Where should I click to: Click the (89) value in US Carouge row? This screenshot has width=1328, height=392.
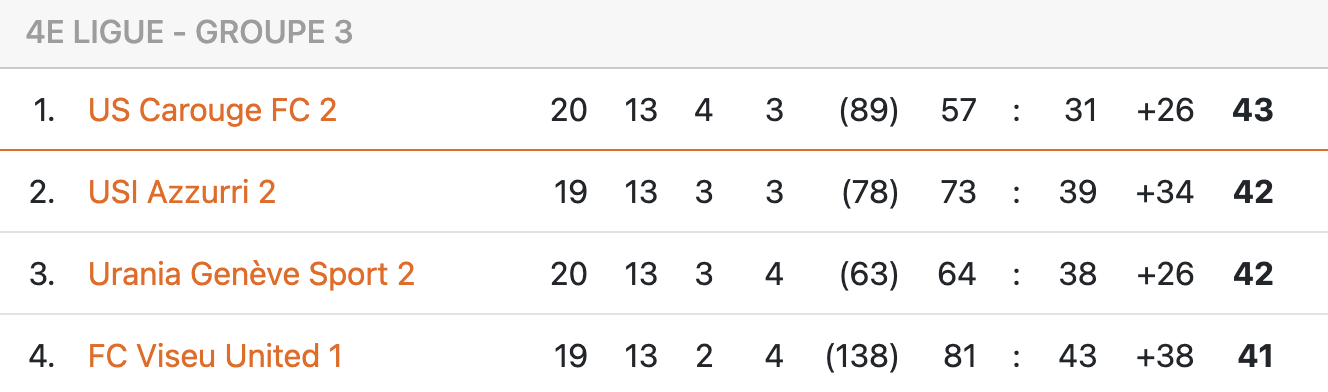[x=868, y=110]
